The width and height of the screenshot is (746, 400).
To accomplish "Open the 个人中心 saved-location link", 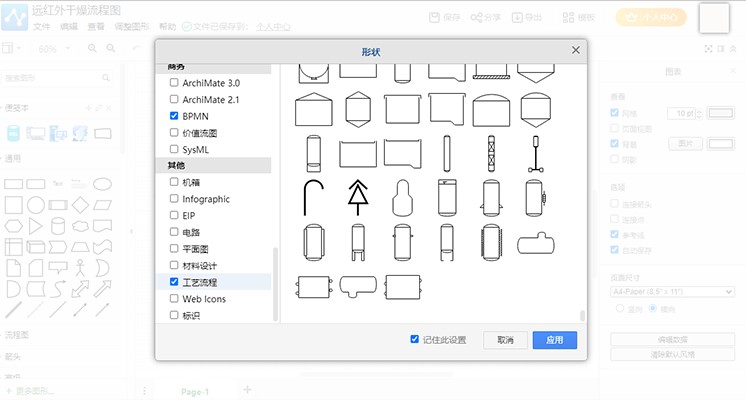I will pyautogui.click(x=273, y=27).
